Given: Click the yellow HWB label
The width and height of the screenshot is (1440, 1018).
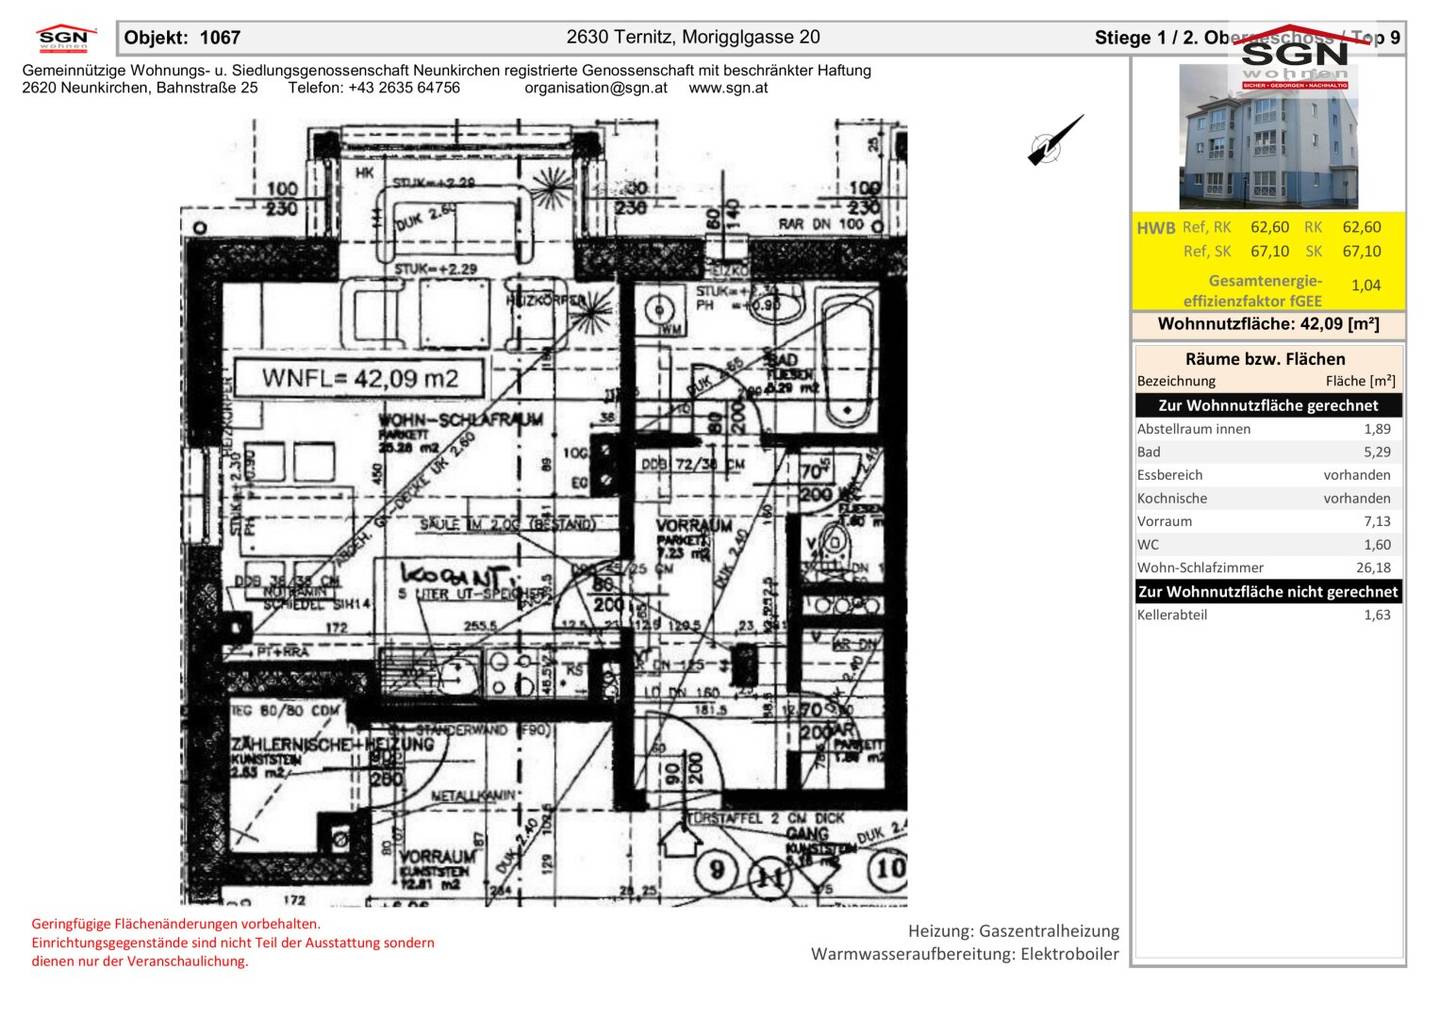Looking at the screenshot, I should (1156, 228).
